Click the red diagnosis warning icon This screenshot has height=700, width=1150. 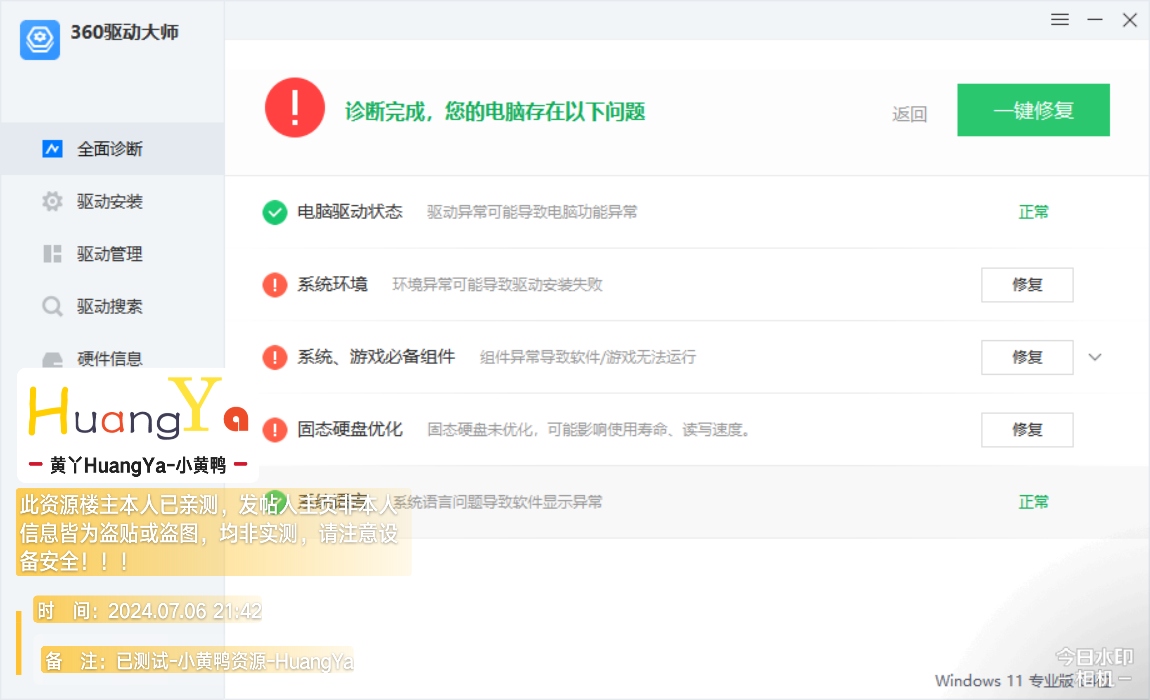point(295,108)
